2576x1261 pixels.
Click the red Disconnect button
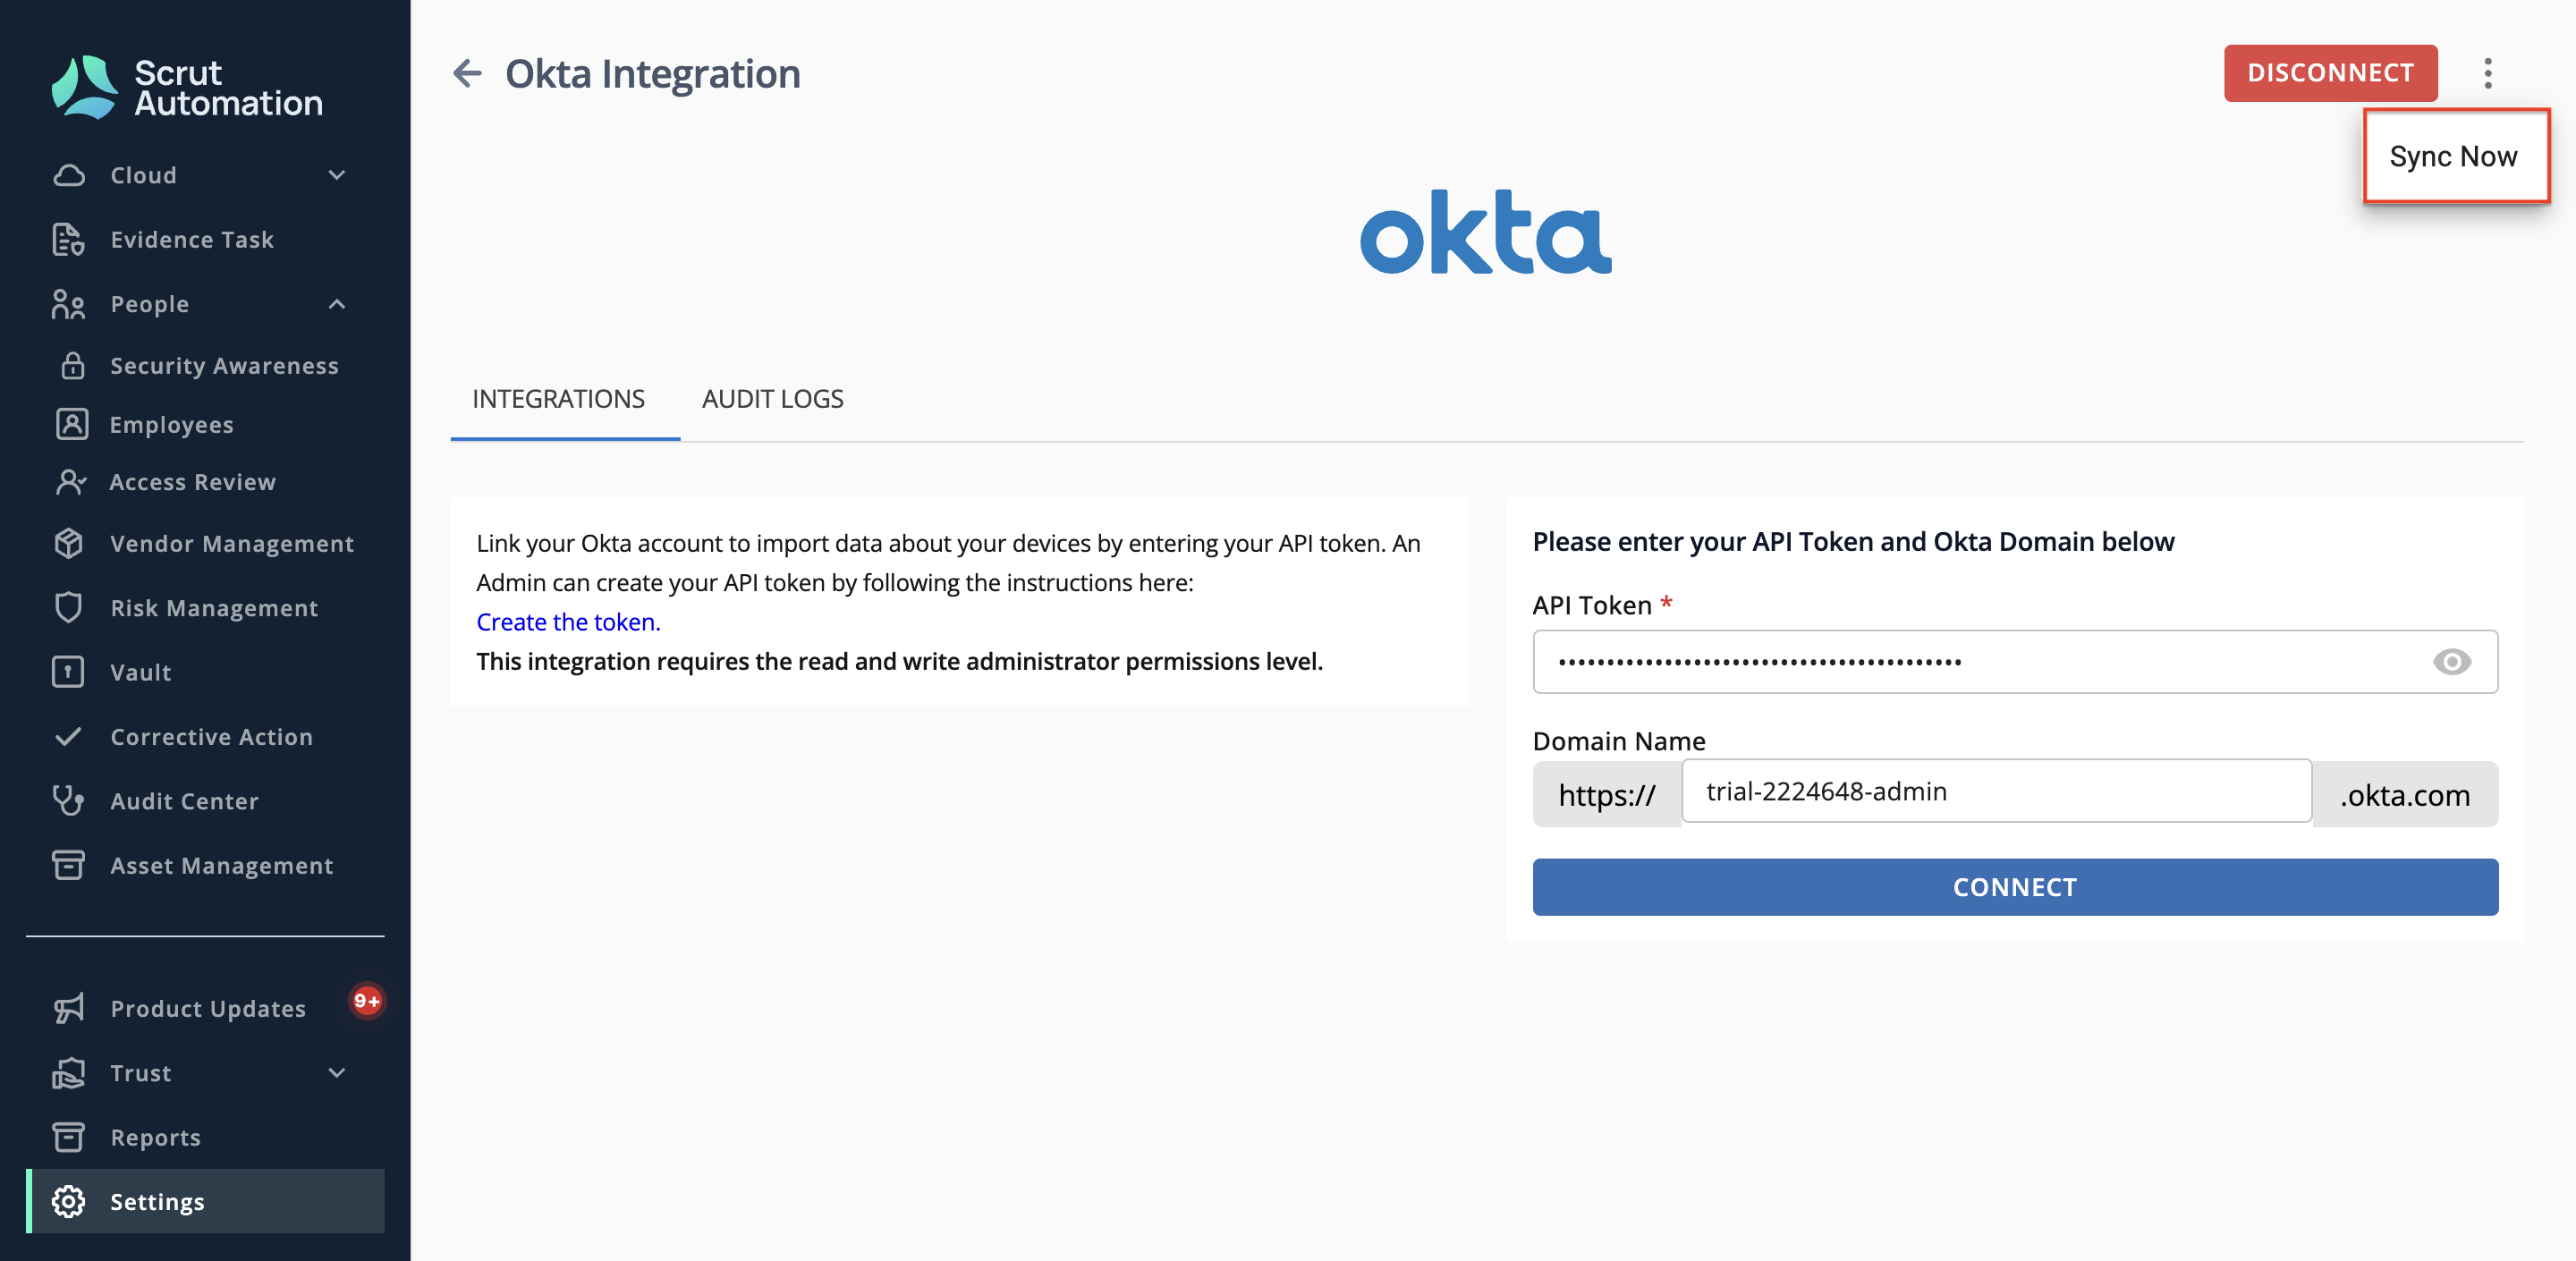tap(2330, 73)
